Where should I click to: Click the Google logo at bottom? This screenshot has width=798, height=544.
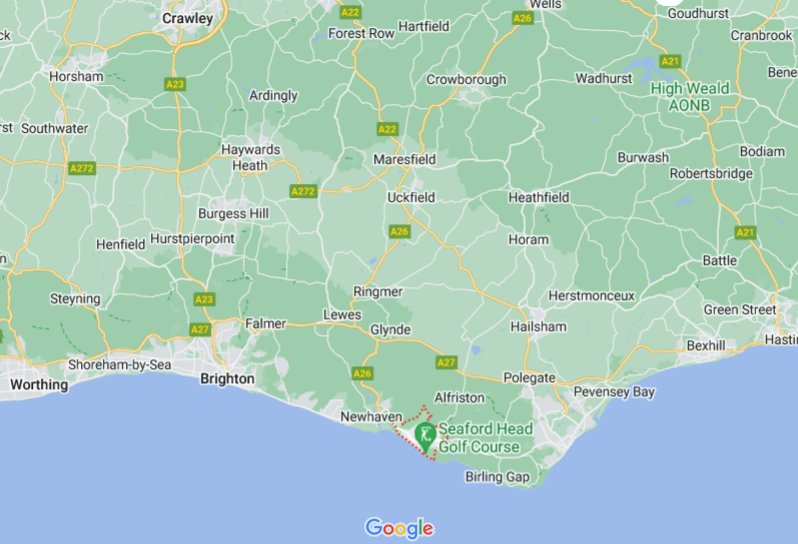coord(400,529)
